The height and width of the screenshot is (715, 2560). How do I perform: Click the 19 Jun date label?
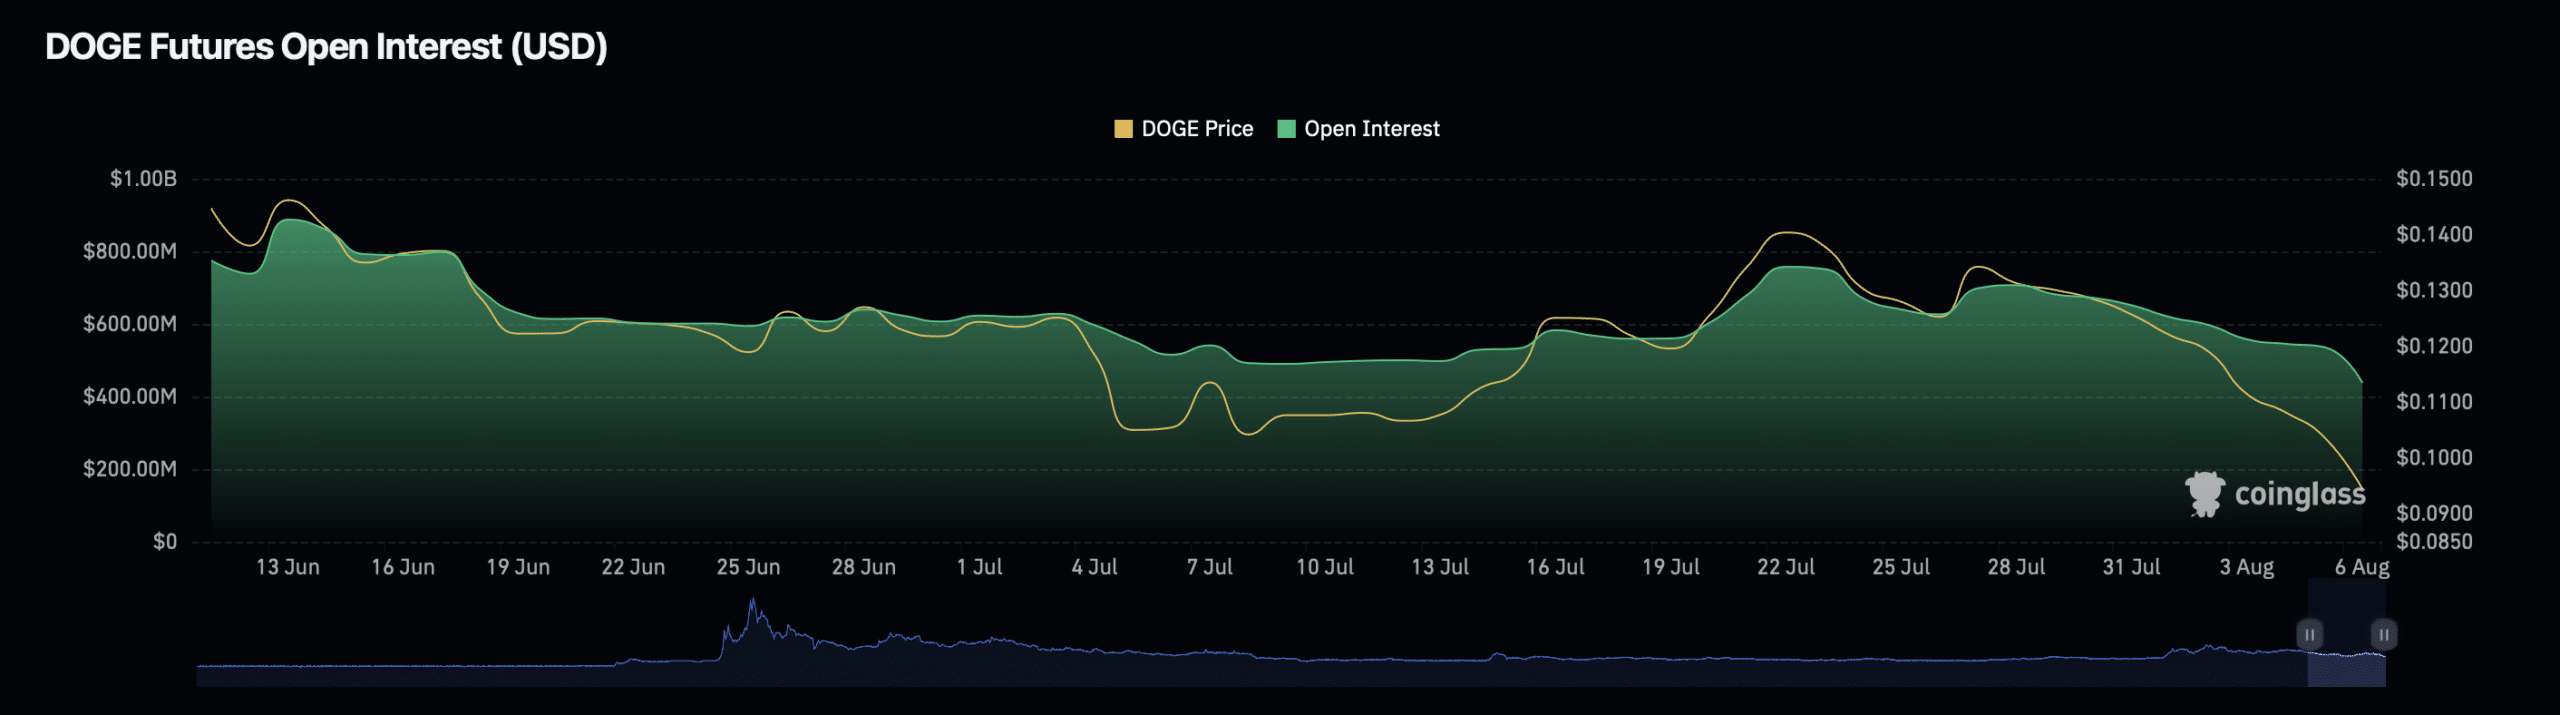[518, 567]
